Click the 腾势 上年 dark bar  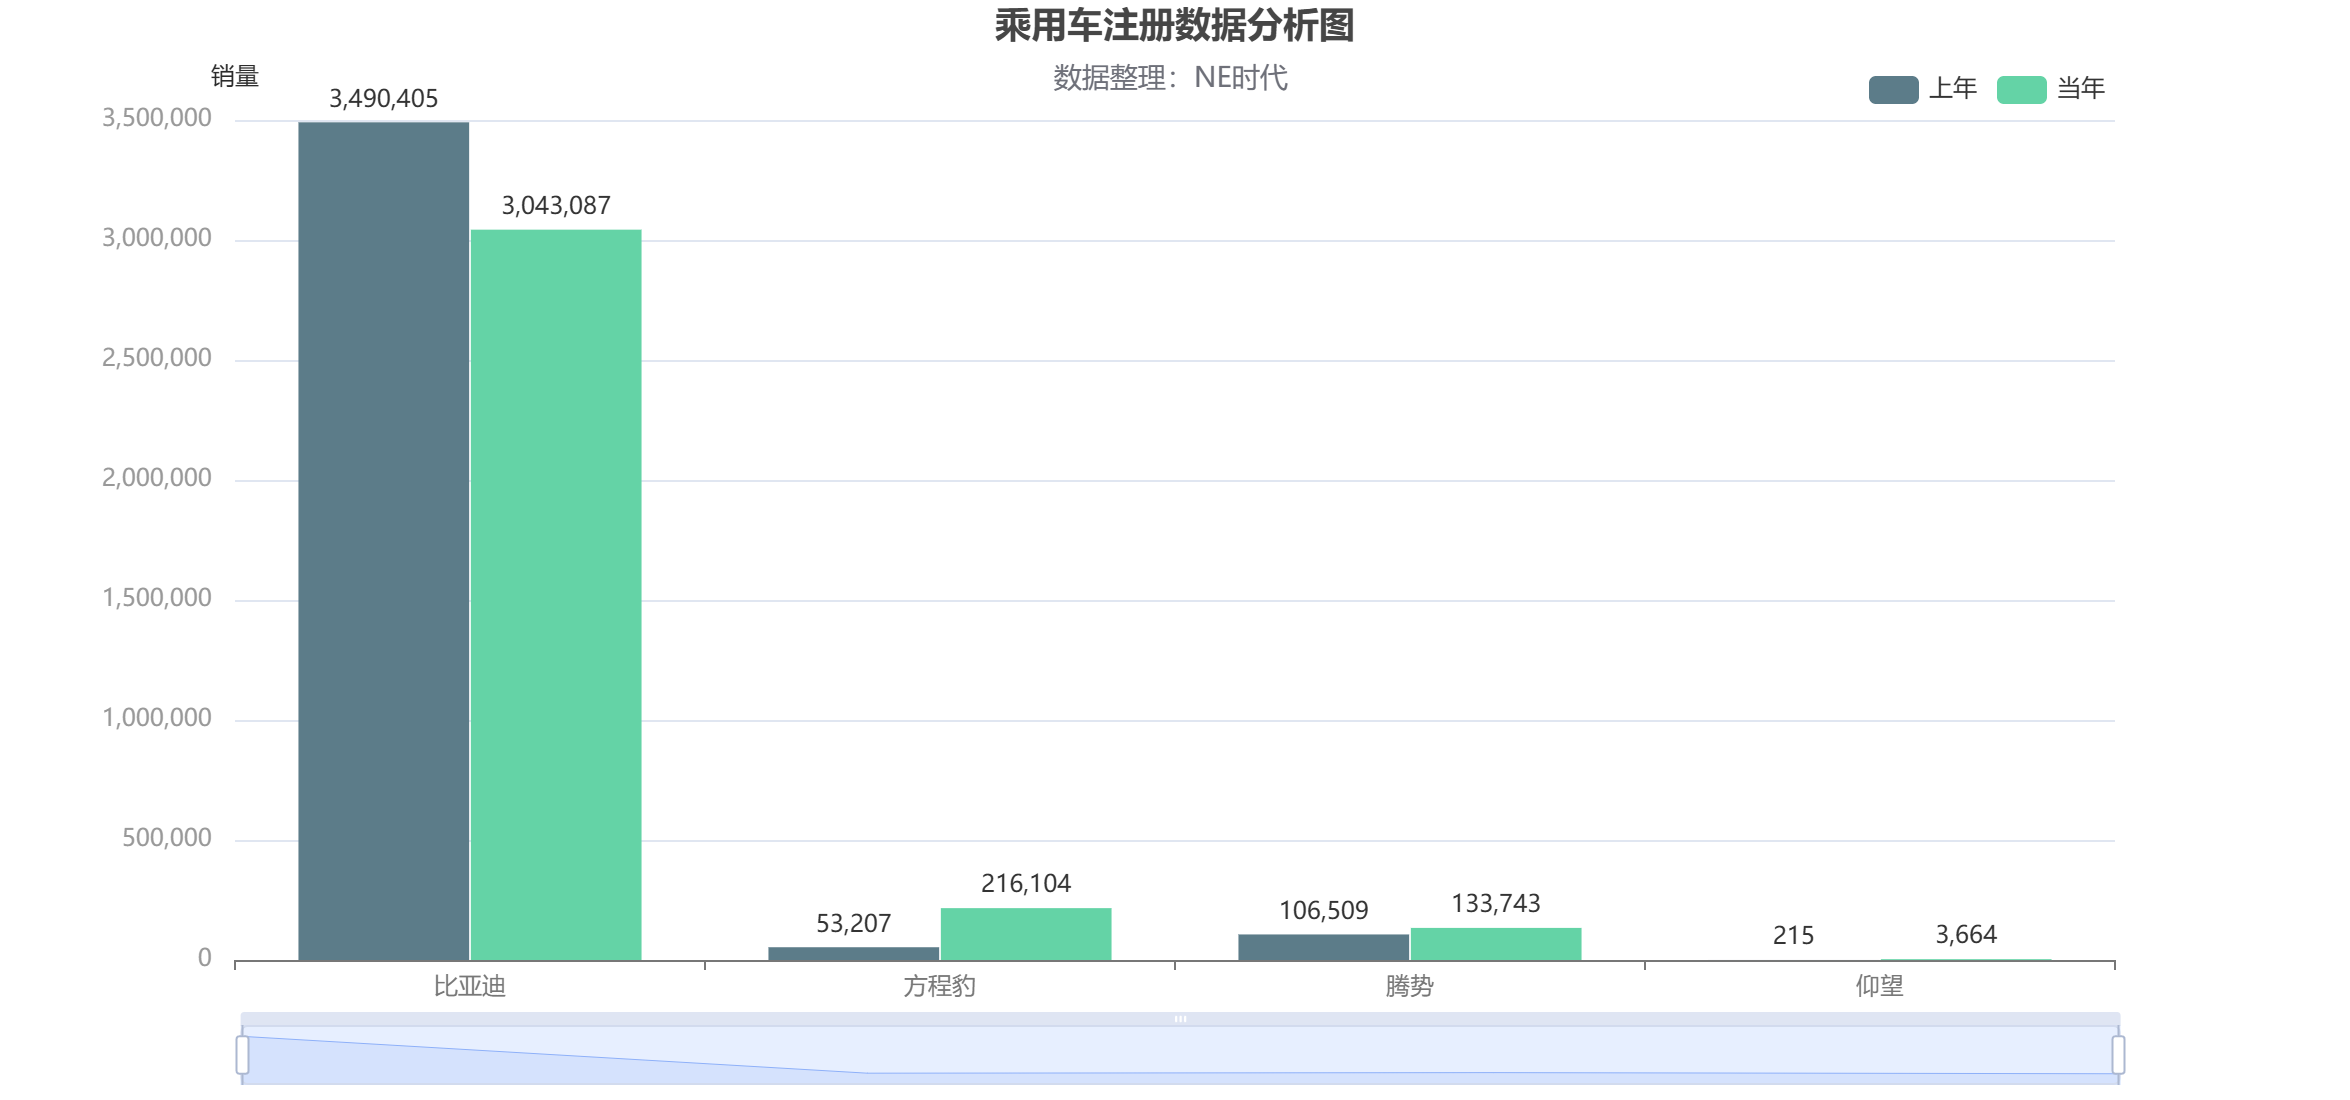(x=1323, y=947)
